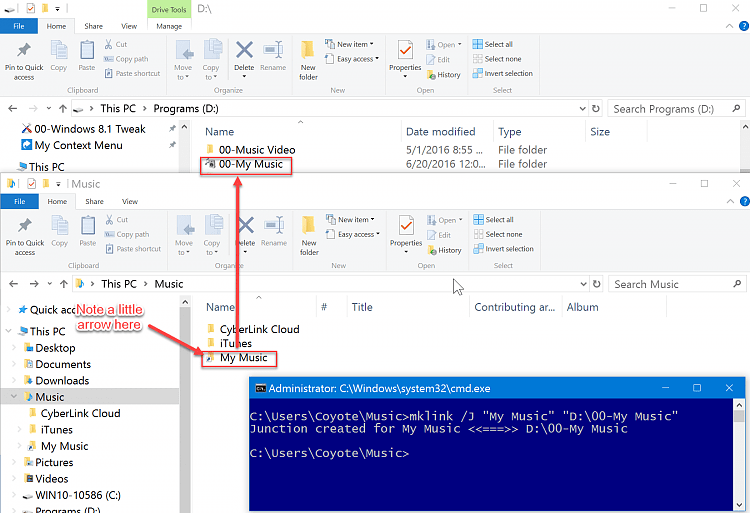Click Rename in Music window ribbon
The height and width of the screenshot is (513, 750).
click(274, 232)
